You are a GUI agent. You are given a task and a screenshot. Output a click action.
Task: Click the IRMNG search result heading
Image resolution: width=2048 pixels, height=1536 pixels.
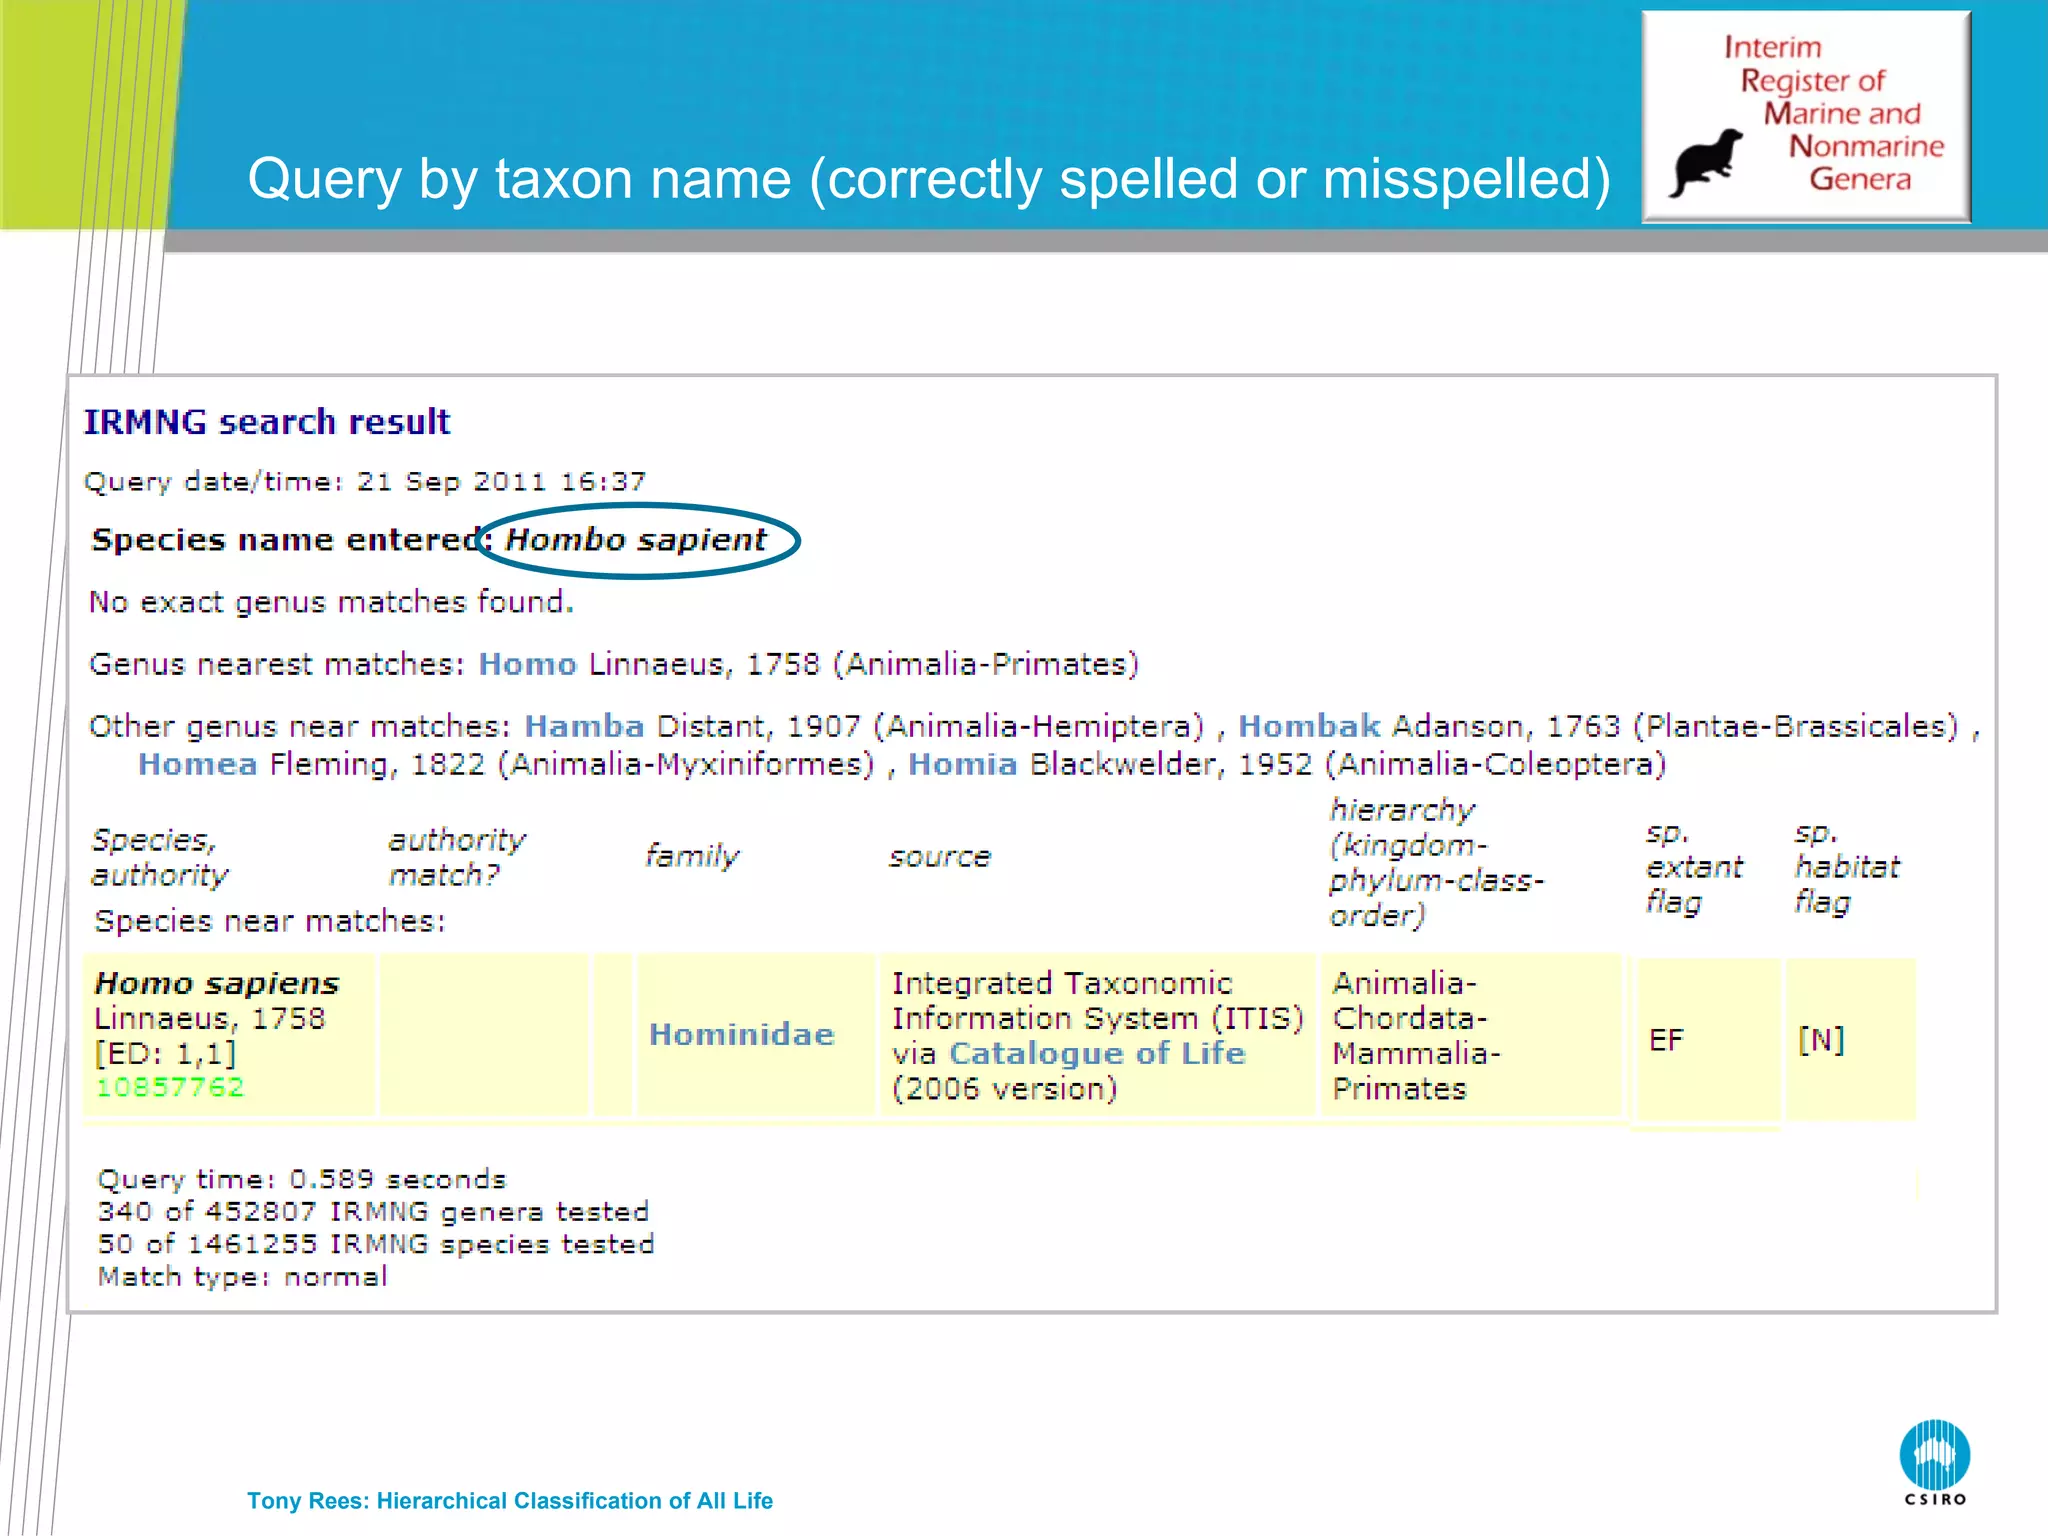[x=266, y=422]
